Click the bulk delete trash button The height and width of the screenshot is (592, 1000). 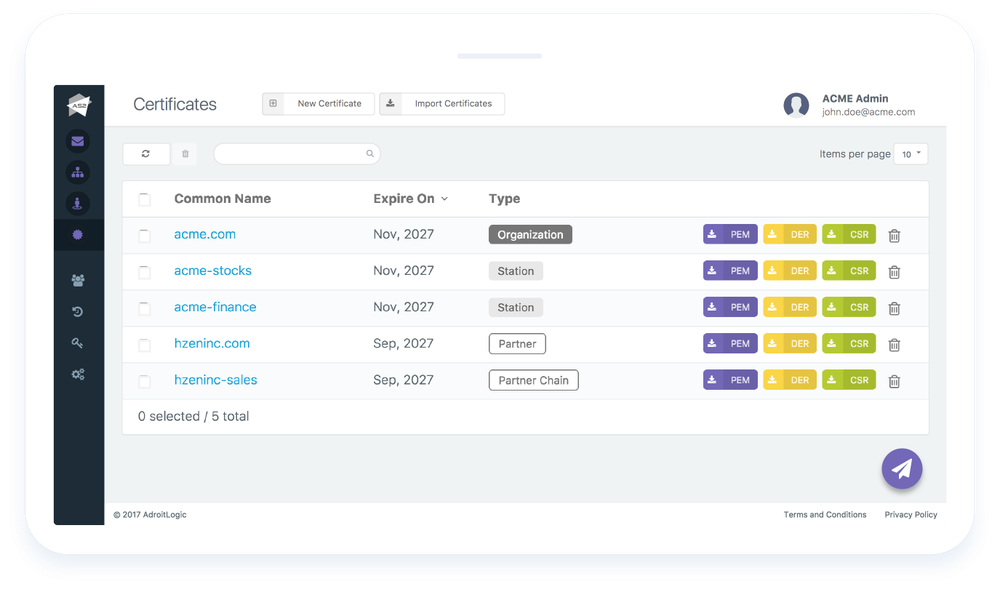pos(186,154)
